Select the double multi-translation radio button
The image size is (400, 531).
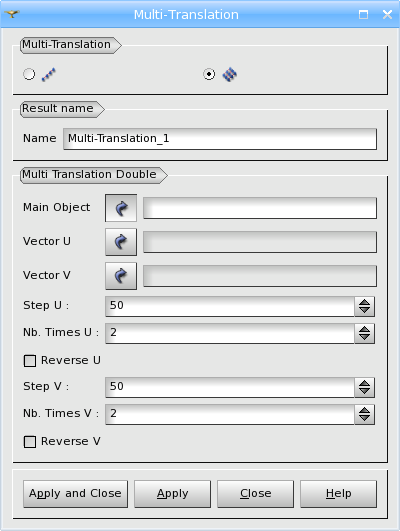click(209, 74)
